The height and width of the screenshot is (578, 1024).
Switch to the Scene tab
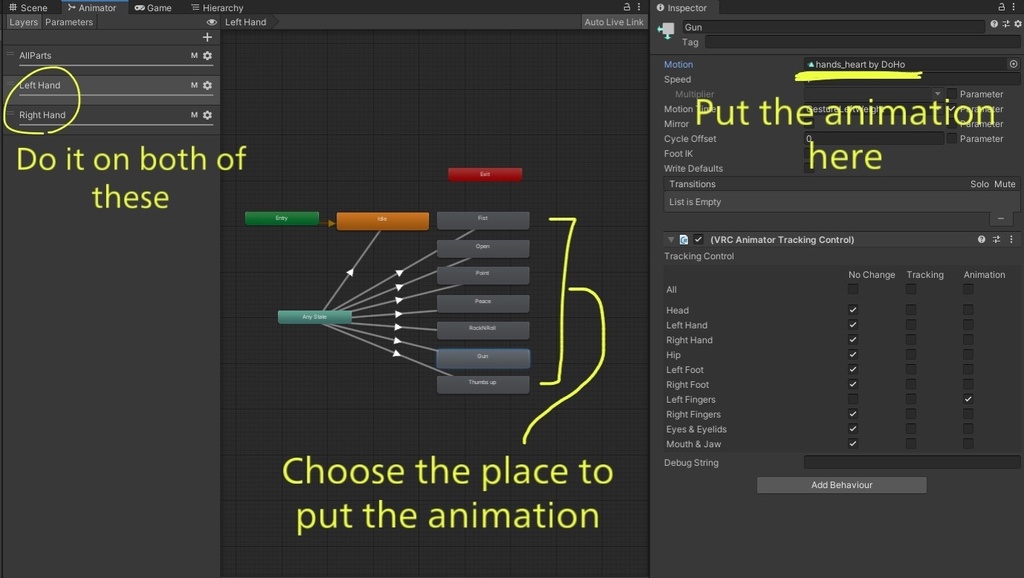29,8
